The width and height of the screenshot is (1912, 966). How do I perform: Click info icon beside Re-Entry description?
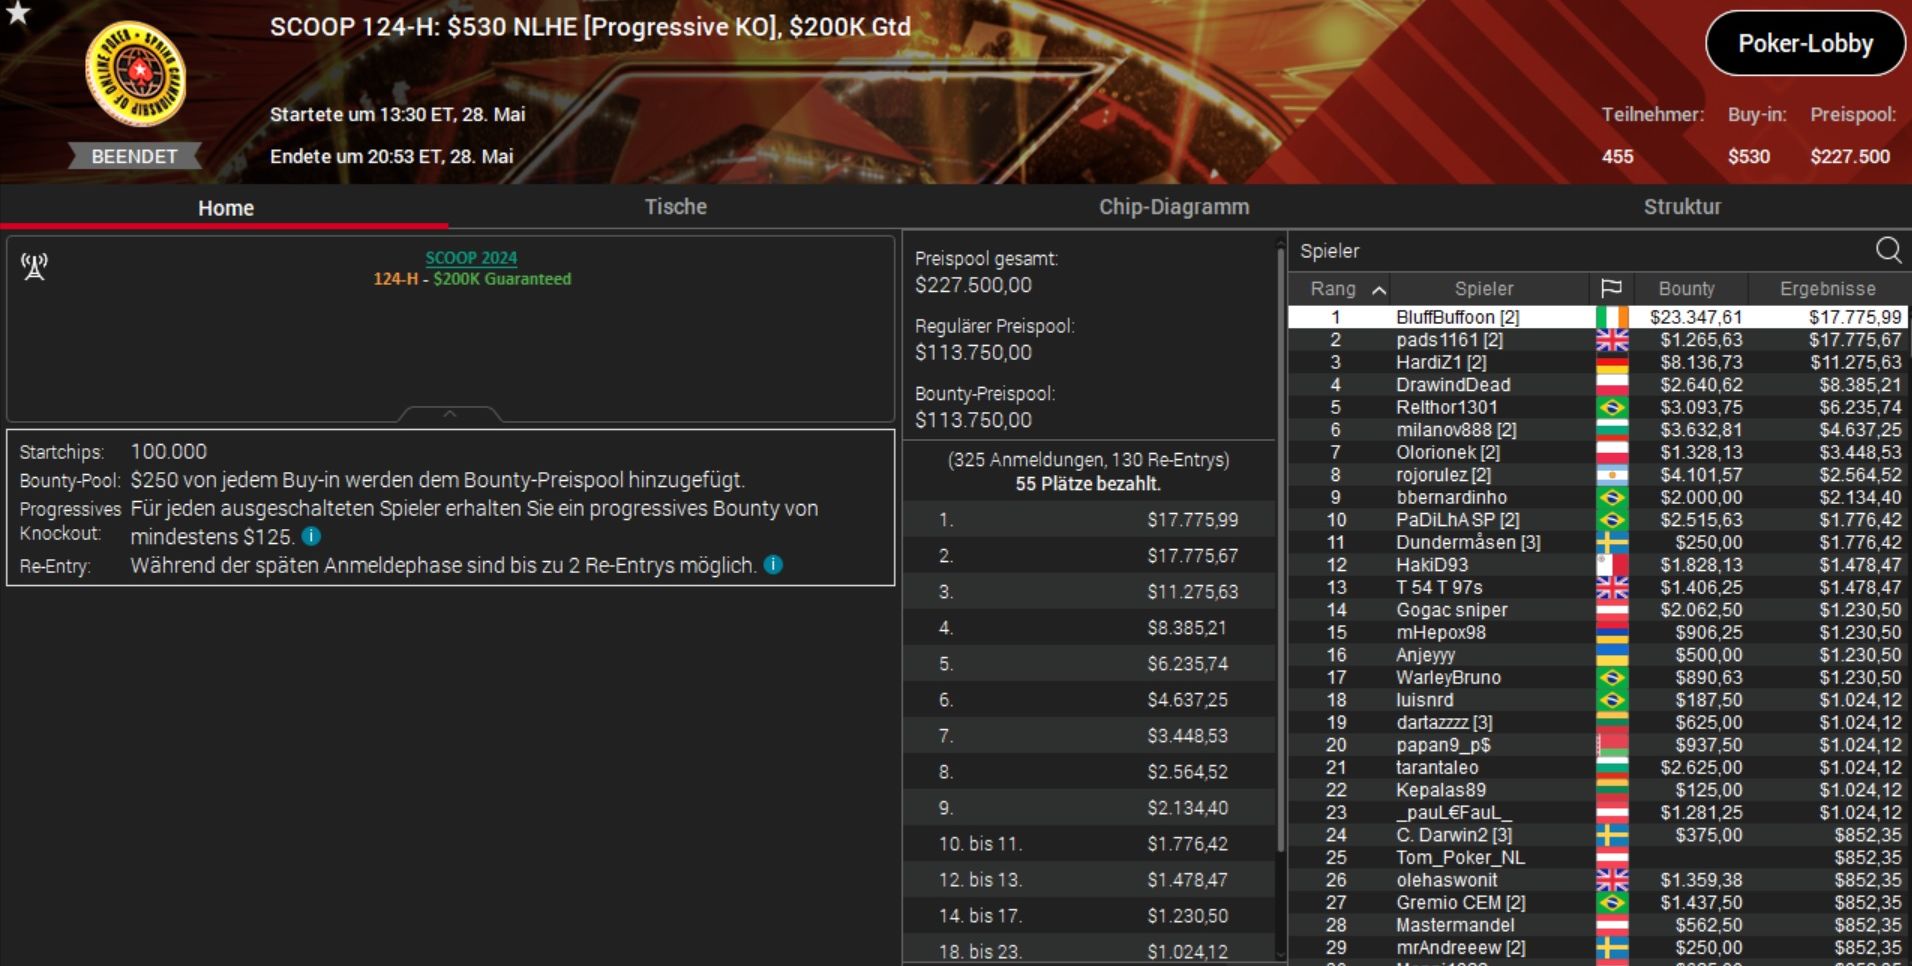tap(773, 565)
